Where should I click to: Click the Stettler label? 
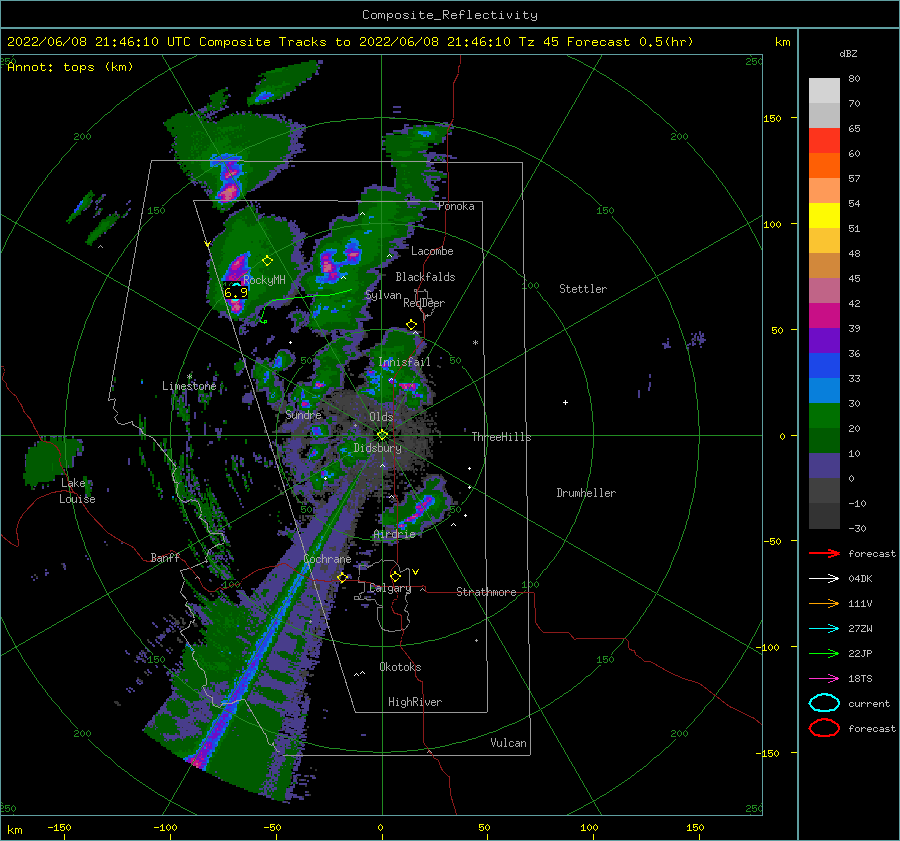click(x=583, y=289)
